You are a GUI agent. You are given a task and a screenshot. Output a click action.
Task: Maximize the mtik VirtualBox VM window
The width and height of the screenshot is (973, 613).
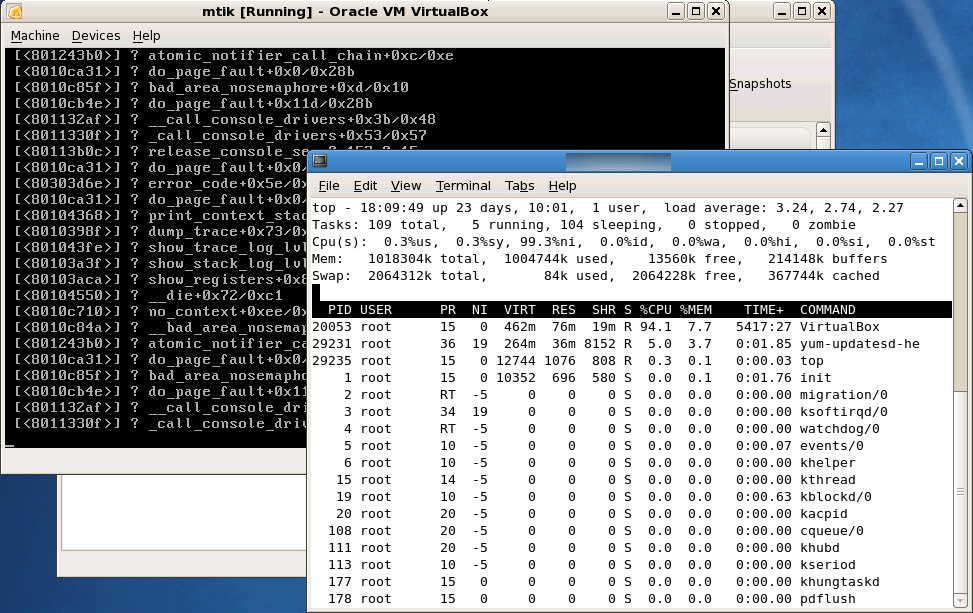click(696, 11)
